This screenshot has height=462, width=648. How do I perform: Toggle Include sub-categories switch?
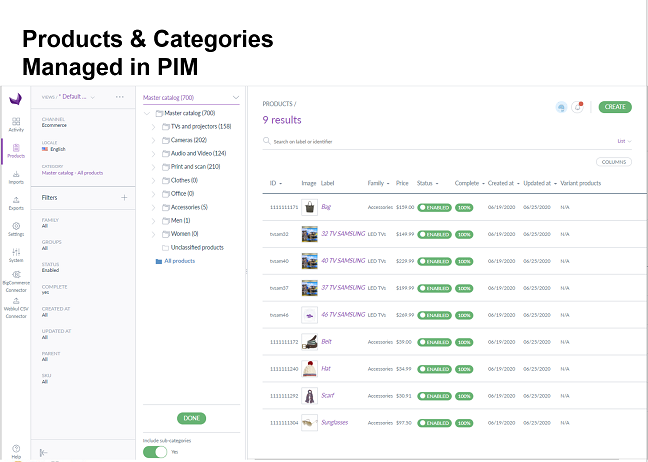point(155,451)
